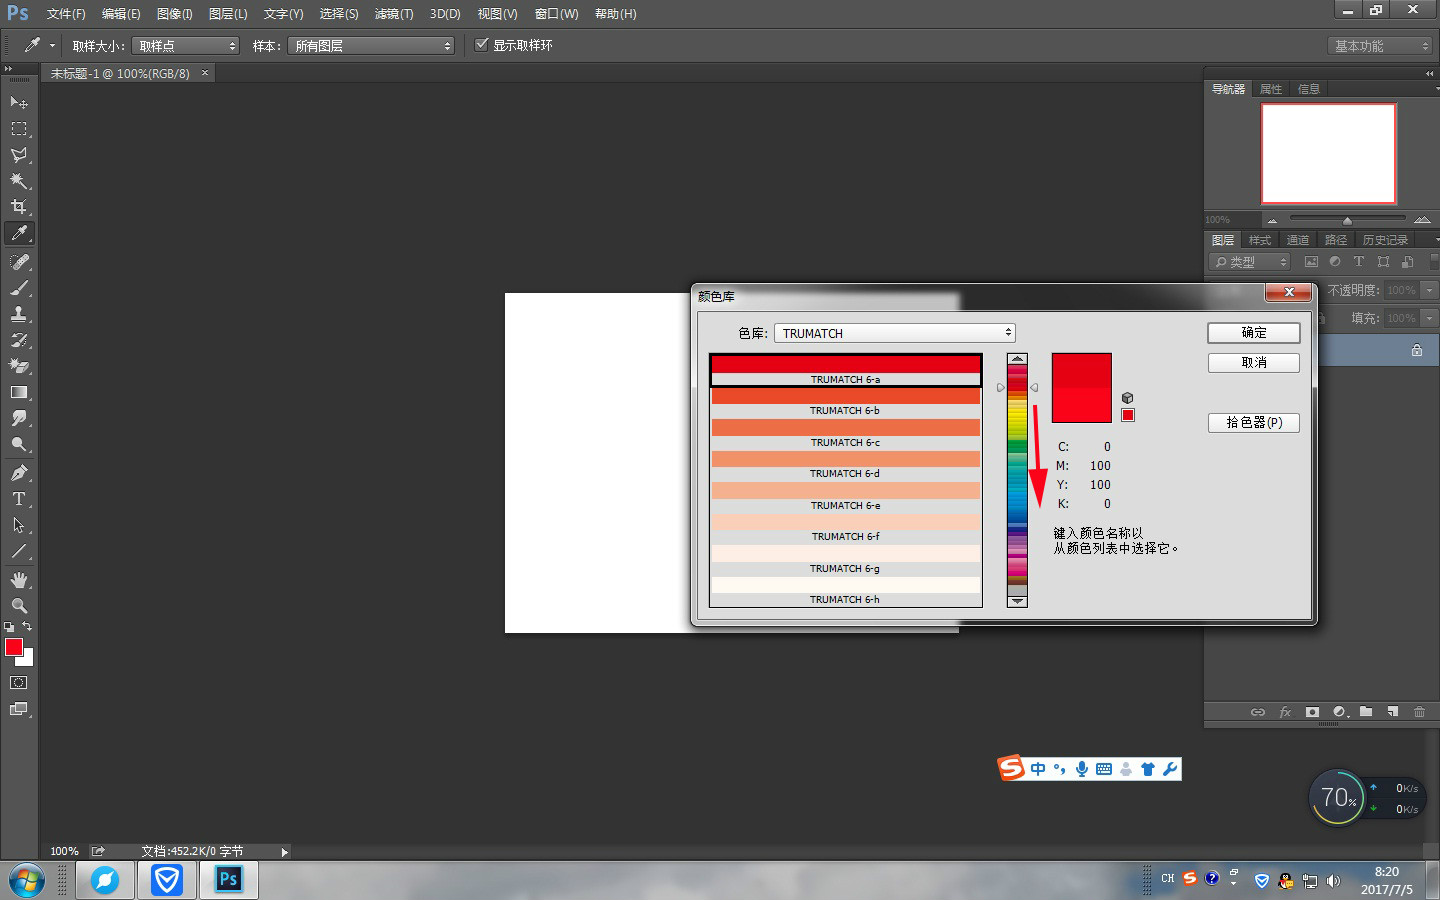Select the Dodge tool
This screenshot has width=1440, height=900.
coord(19,444)
